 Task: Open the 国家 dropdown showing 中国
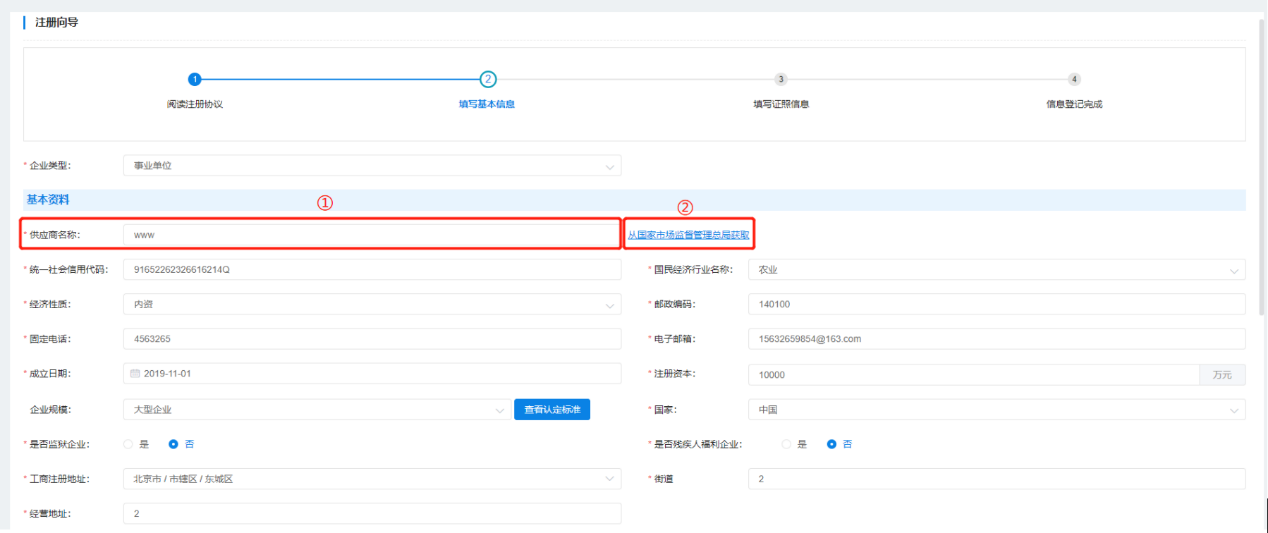(x=996, y=409)
